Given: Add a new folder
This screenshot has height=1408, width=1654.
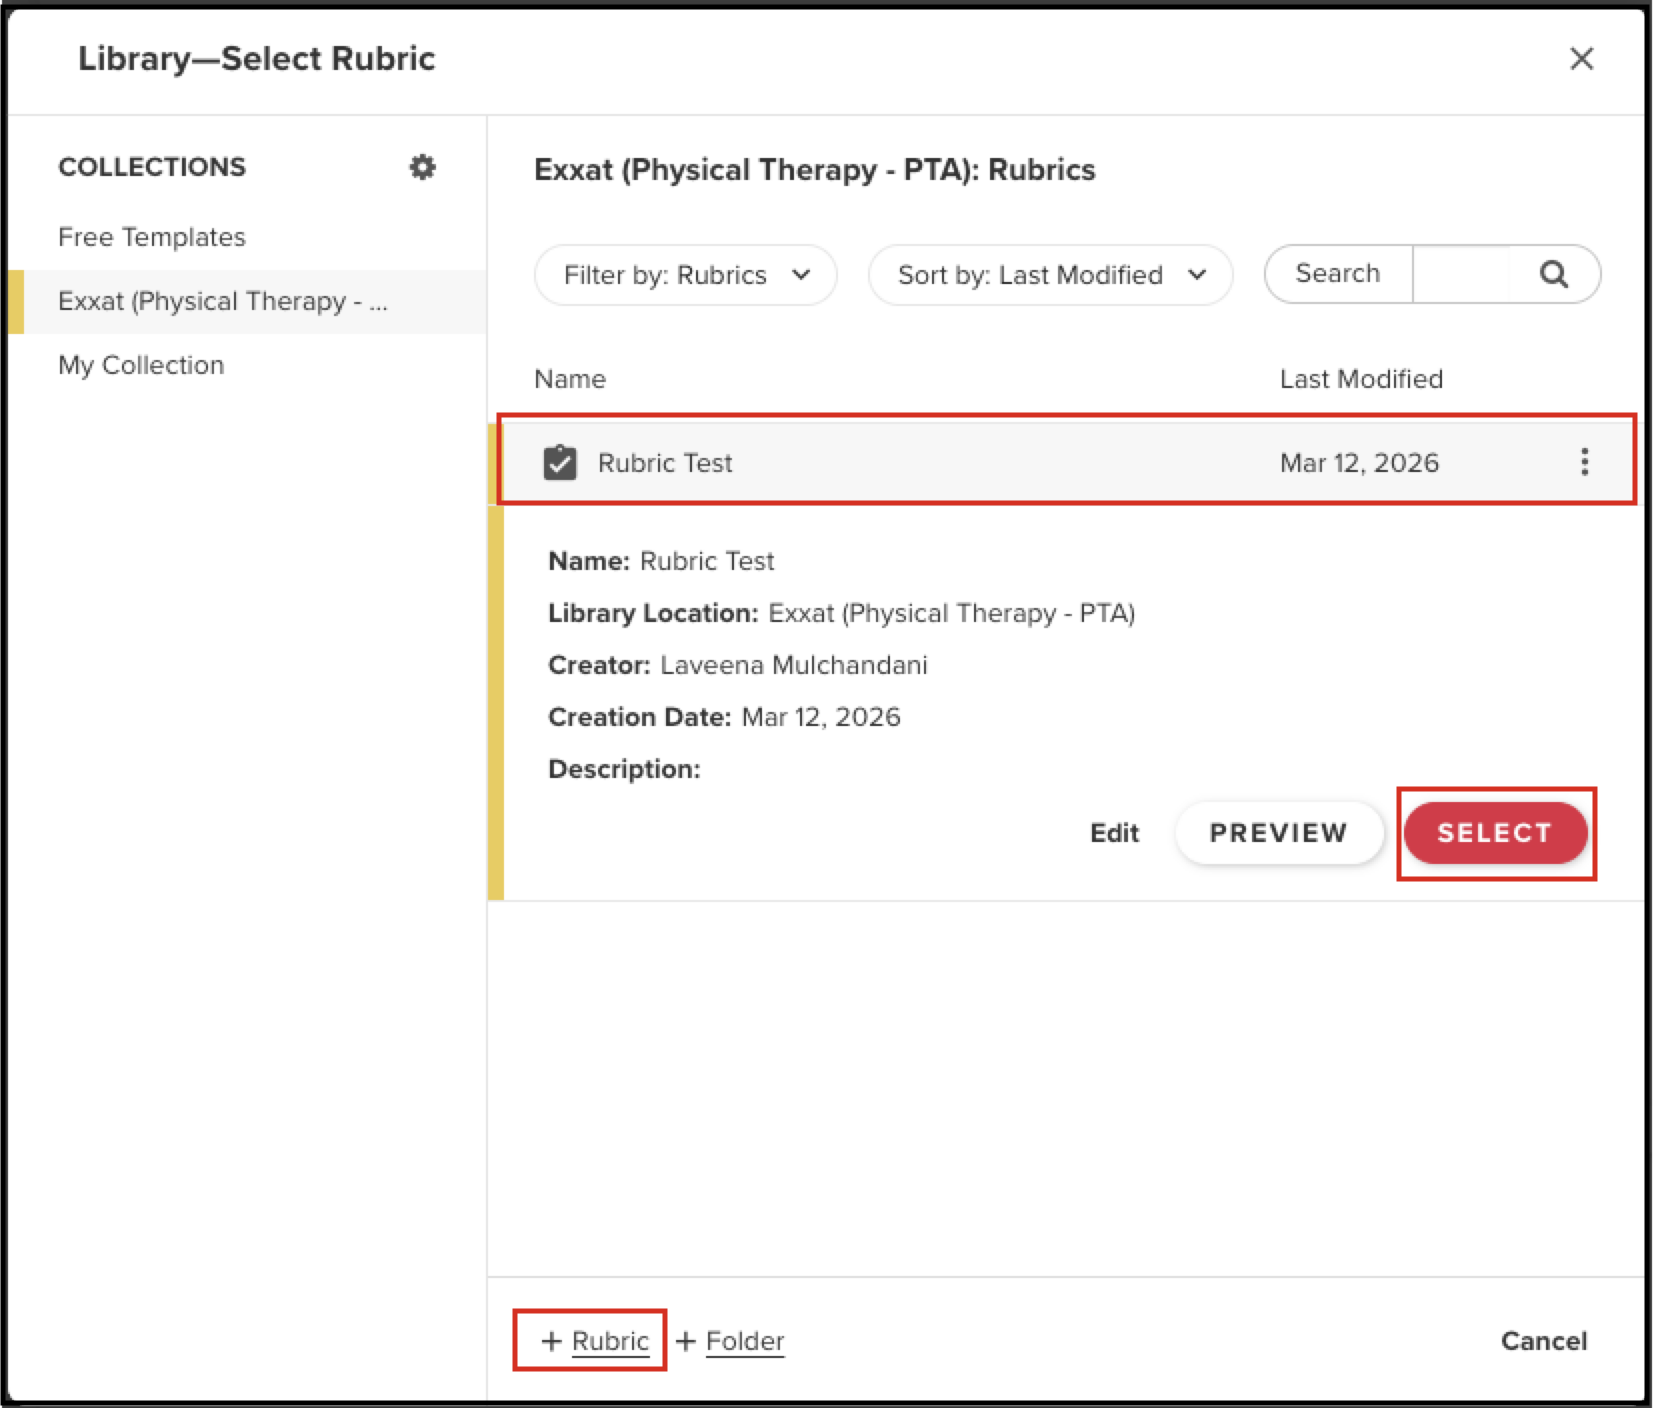Looking at the screenshot, I should point(732,1341).
